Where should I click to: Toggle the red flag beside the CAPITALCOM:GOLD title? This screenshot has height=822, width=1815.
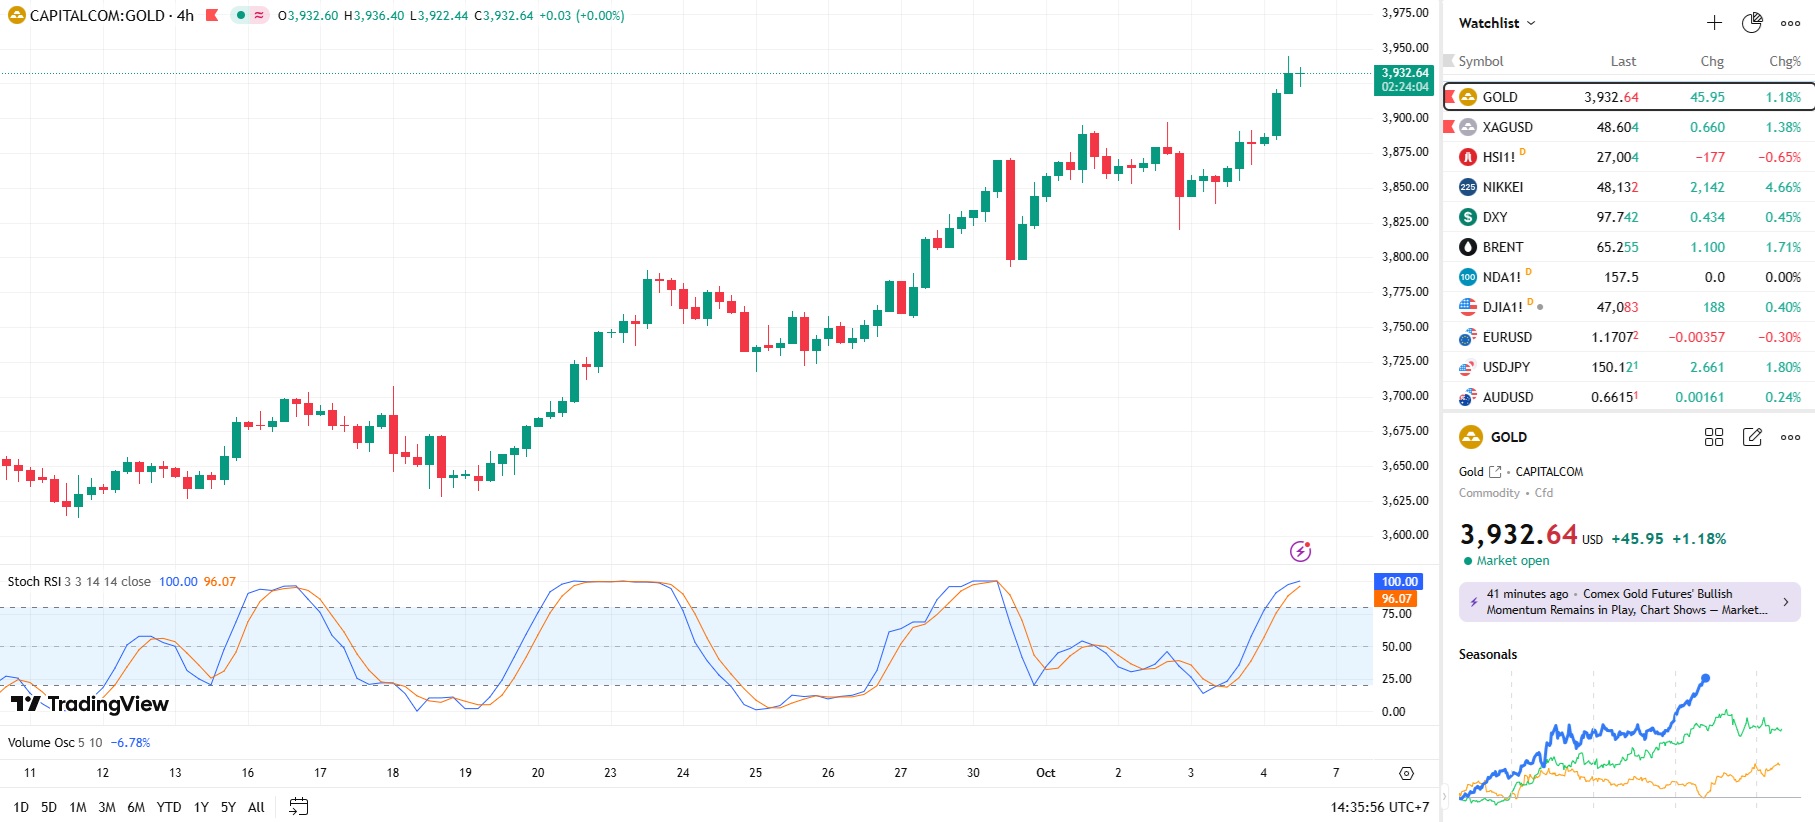click(212, 15)
